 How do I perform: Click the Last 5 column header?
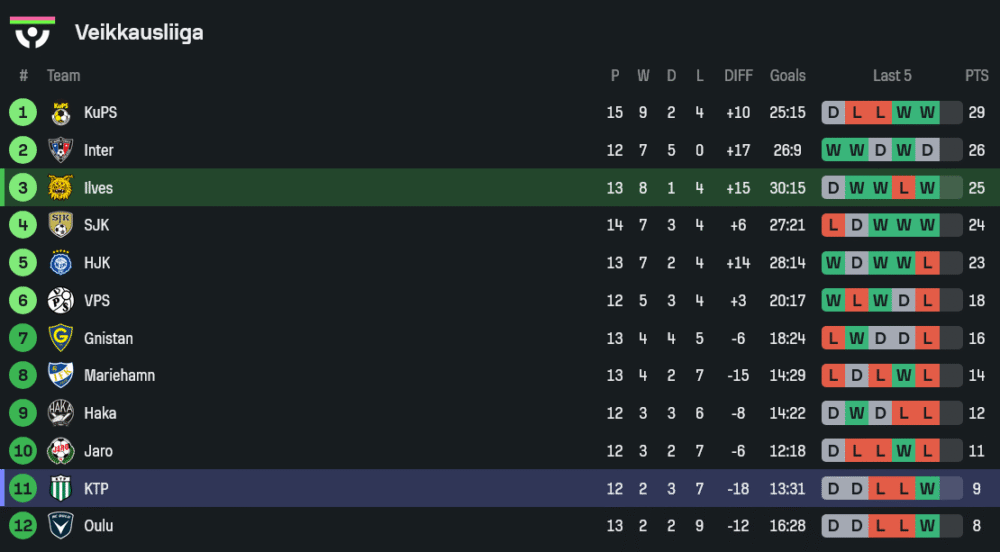pyautogui.click(x=892, y=76)
